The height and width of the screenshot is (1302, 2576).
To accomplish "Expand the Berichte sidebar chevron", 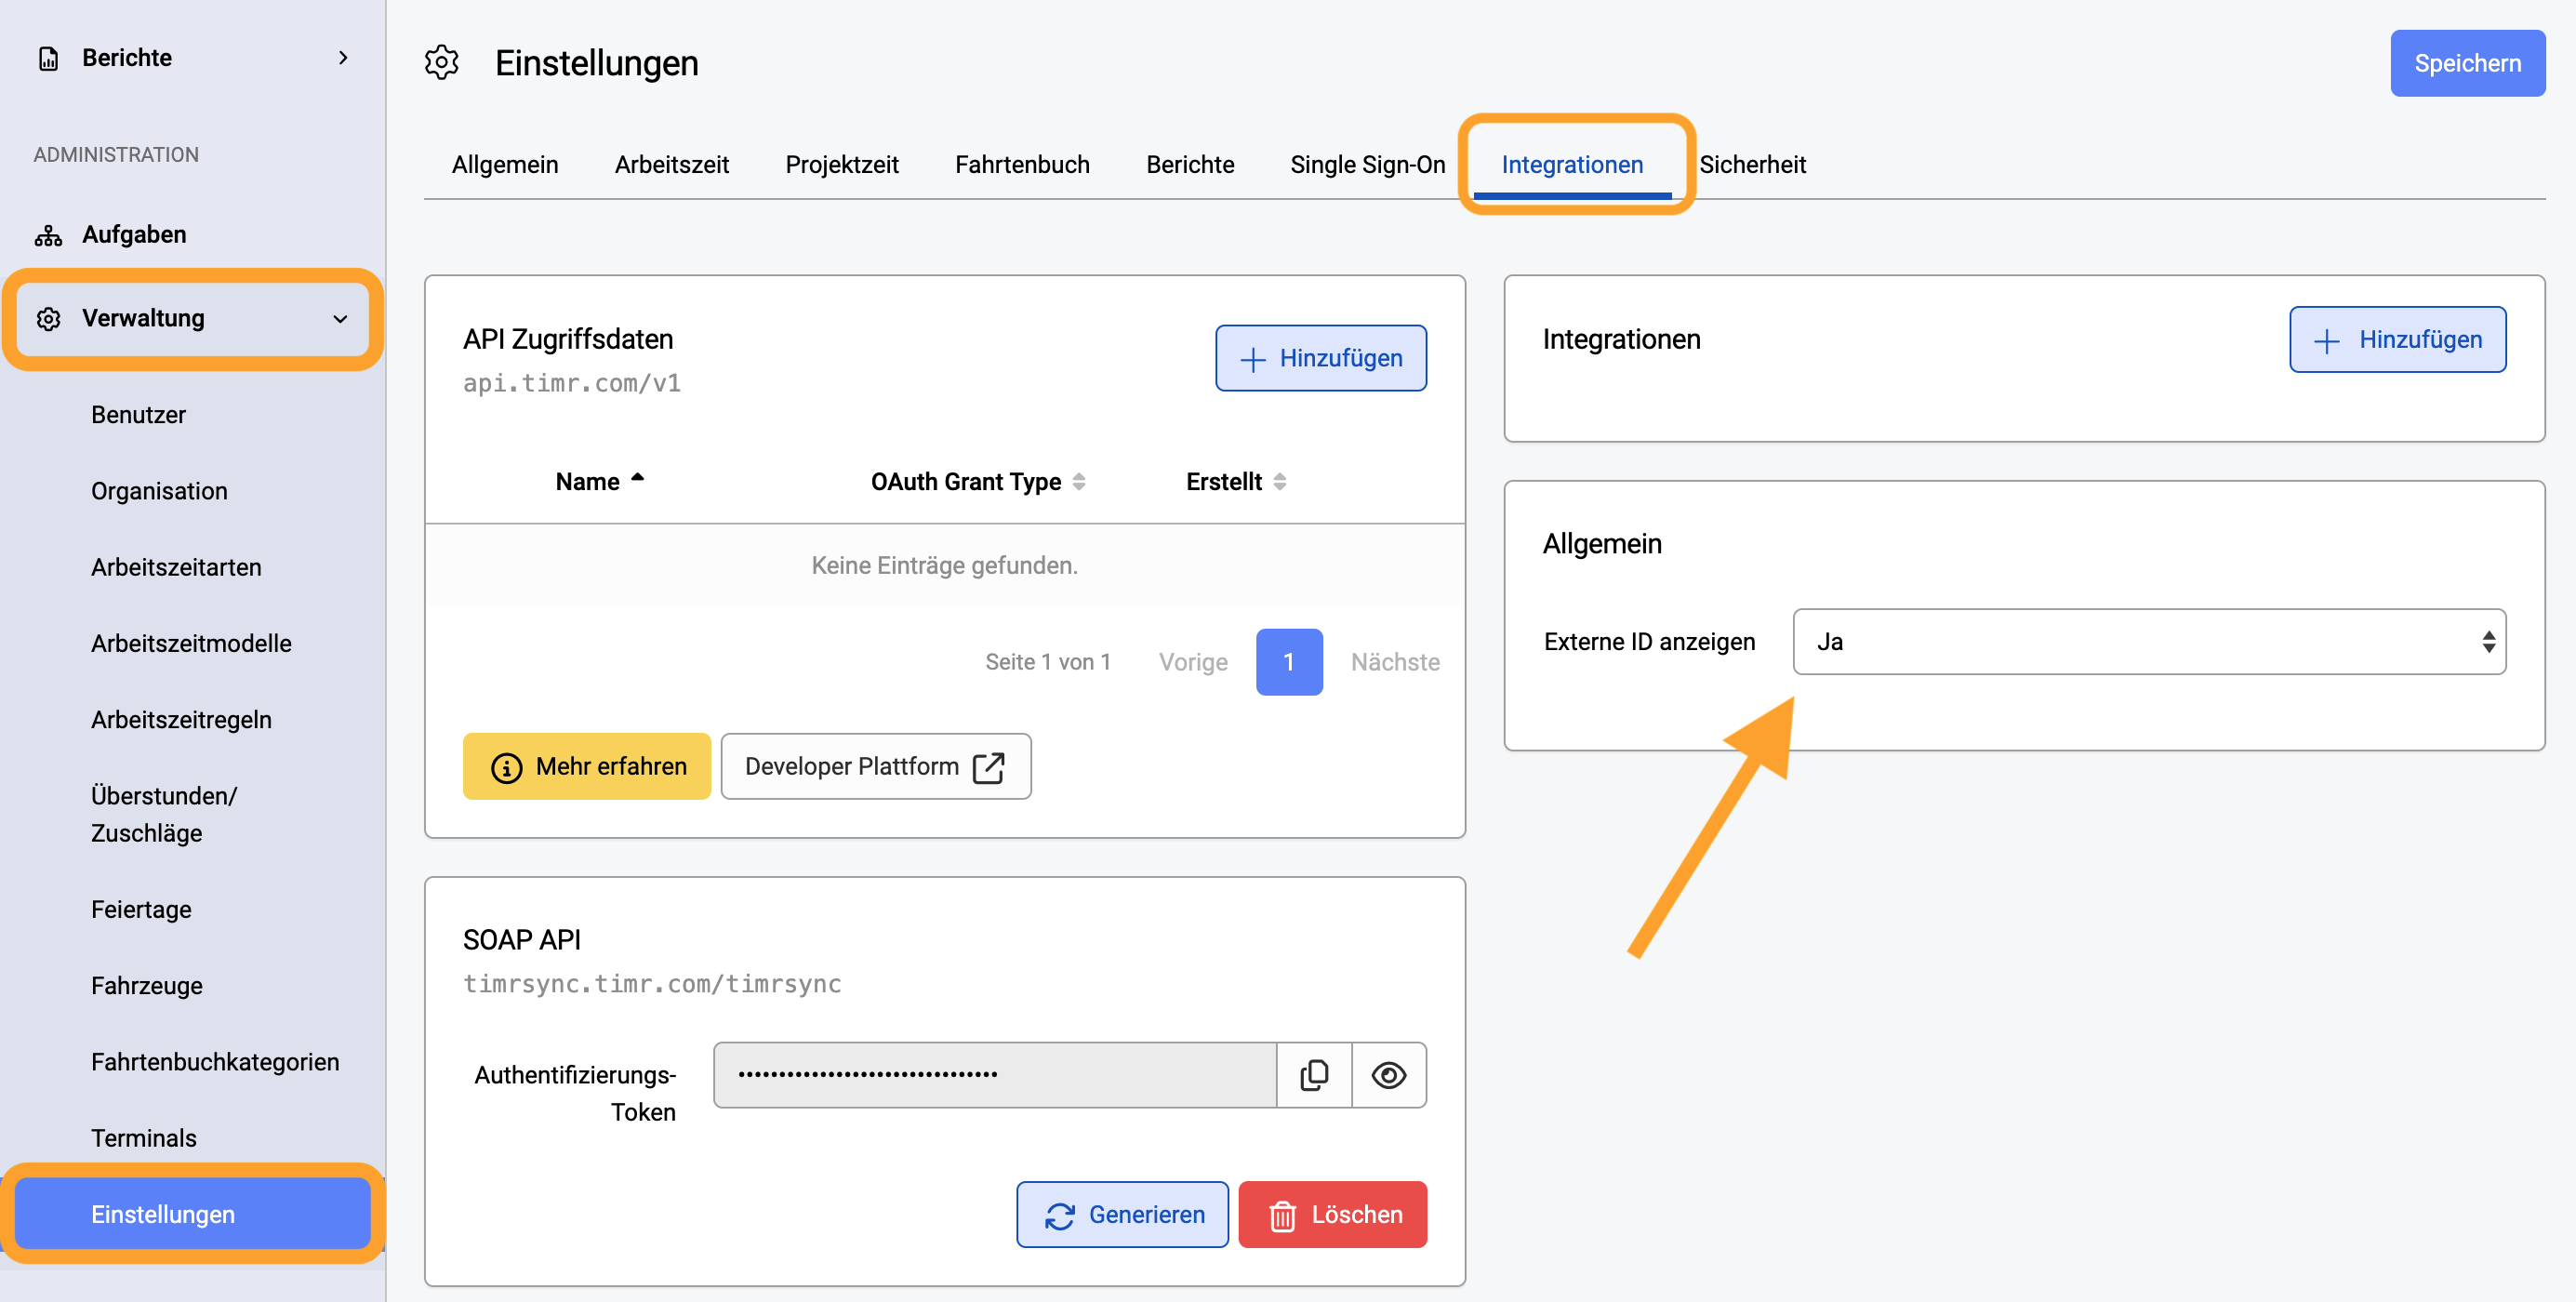I will point(343,58).
